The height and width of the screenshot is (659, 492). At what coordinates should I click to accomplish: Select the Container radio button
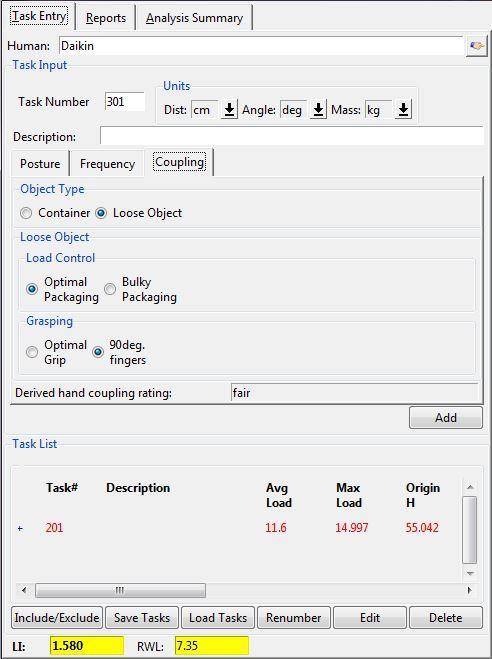[26, 213]
